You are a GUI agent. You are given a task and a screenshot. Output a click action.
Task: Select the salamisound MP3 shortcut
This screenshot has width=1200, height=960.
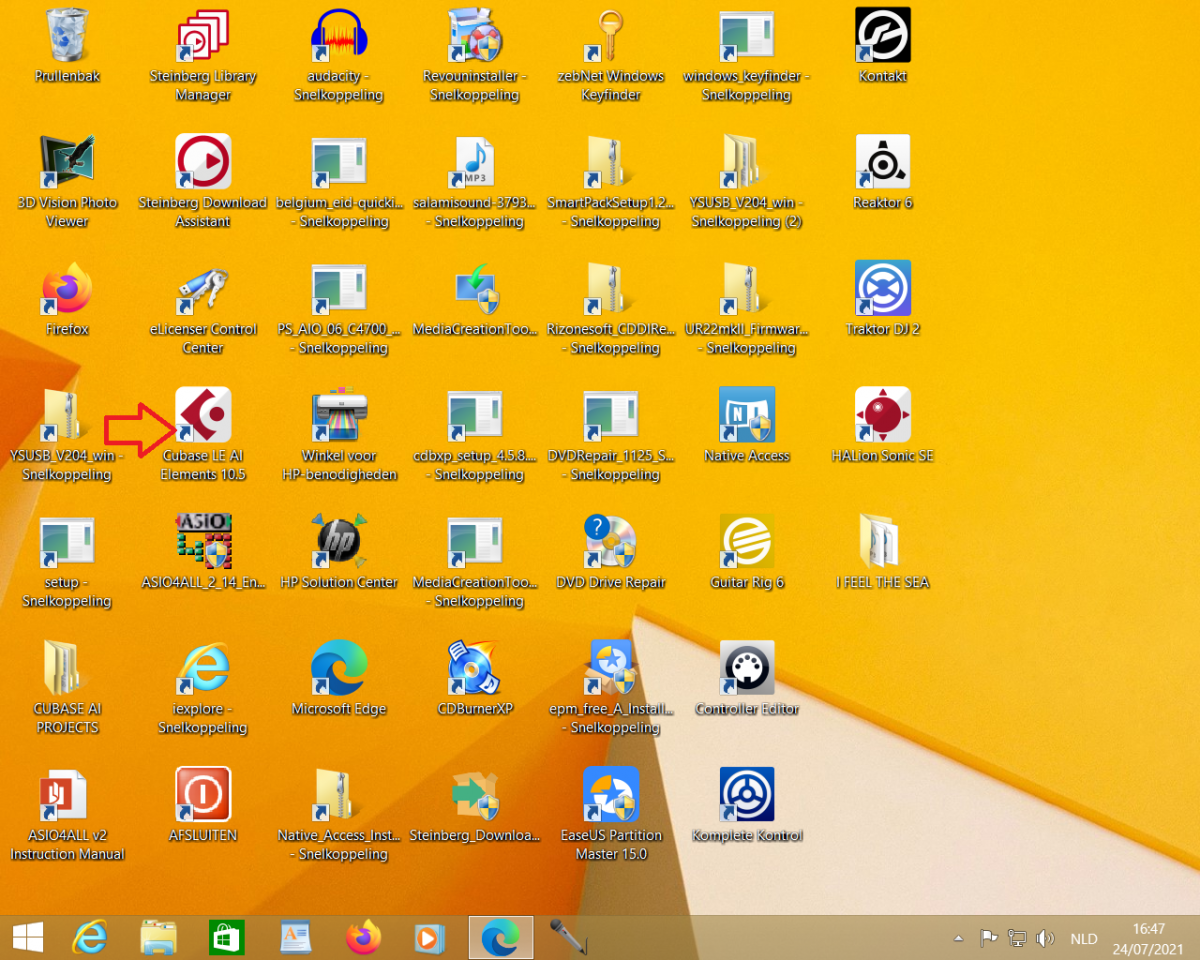(475, 162)
